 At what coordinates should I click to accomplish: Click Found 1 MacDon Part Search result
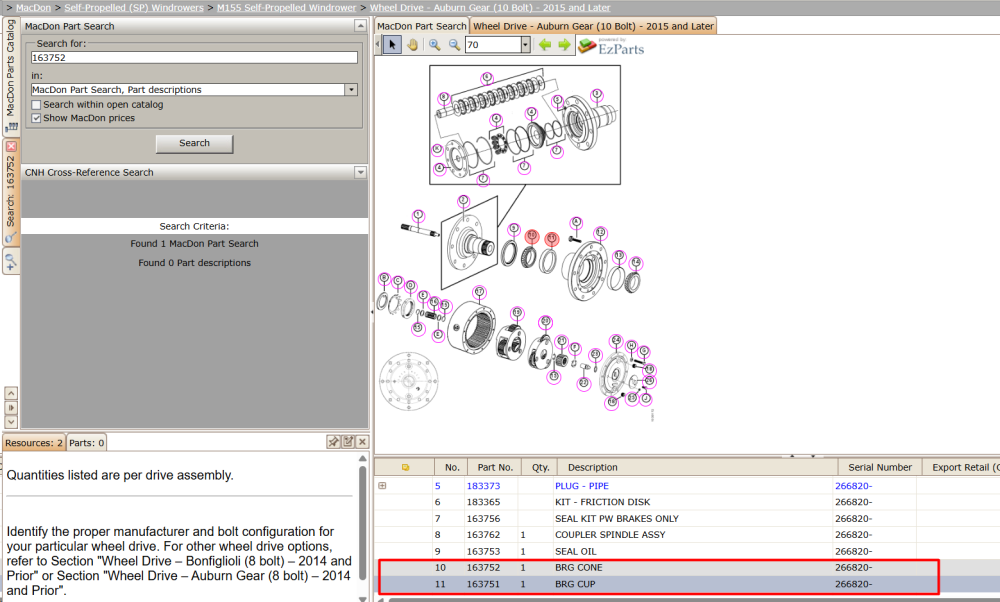coord(195,244)
